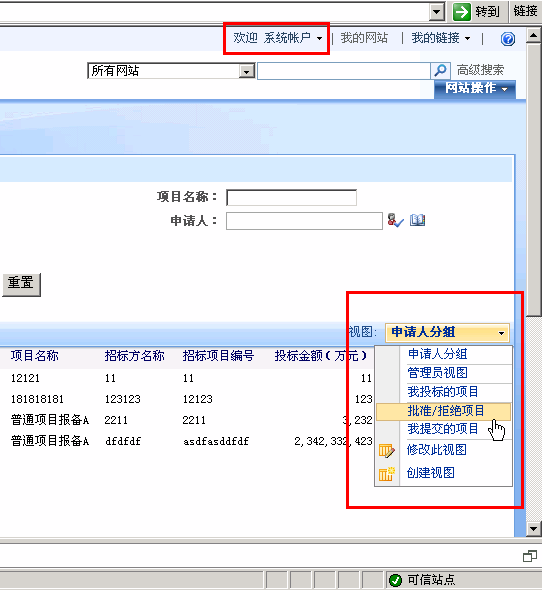Image resolution: width=542 pixels, height=590 pixels.
Task: Open the 申请人分组 view selector dropdown
Action: [x=448, y=332]
